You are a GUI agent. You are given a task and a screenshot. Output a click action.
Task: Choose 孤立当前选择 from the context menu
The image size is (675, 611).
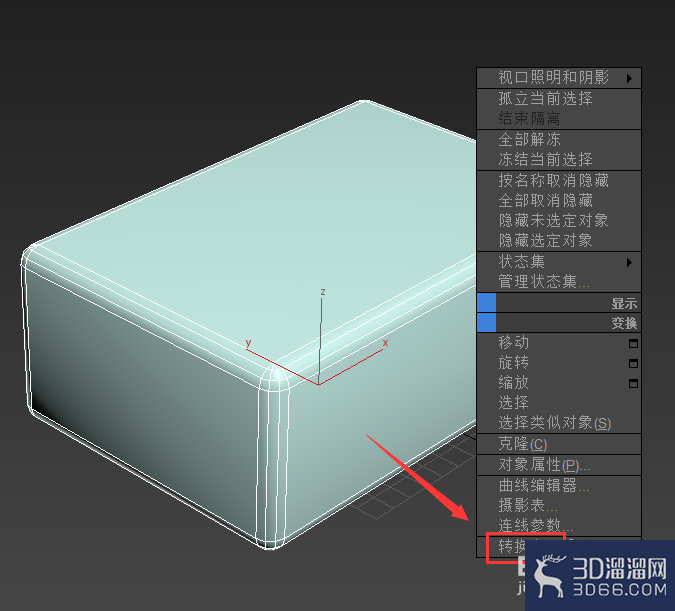click(559, 99)
